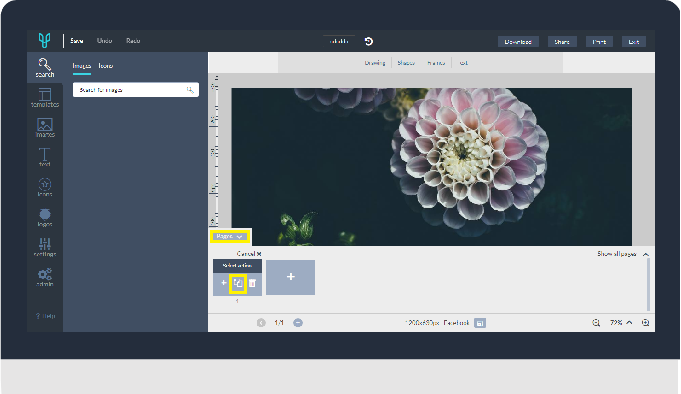Zoom in with the magnifier plus
Viewport: 681px width, 394px height.
645,323
